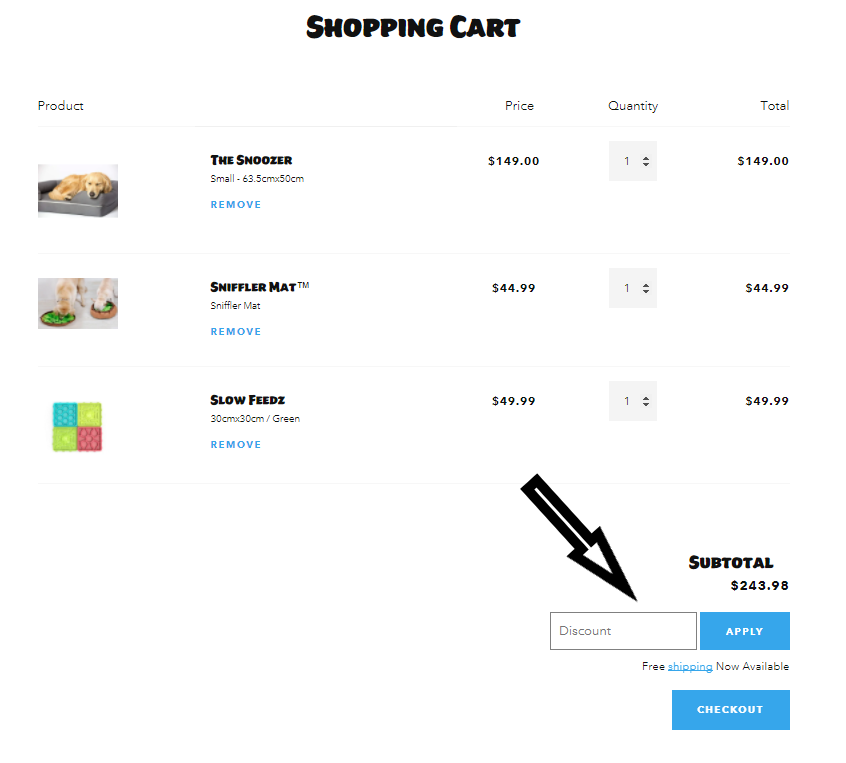
Task: Remove the Sniffler Mat from cart
Action: (x=236, y=331)
